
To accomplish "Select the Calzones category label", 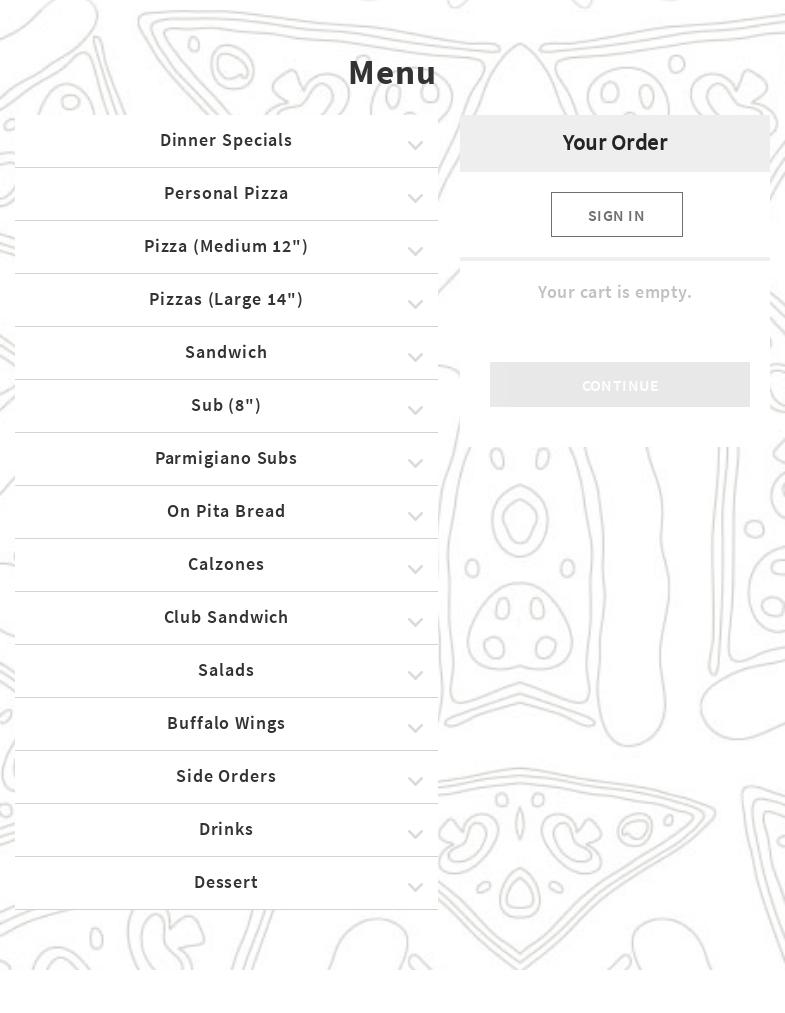I will (226, 564).
